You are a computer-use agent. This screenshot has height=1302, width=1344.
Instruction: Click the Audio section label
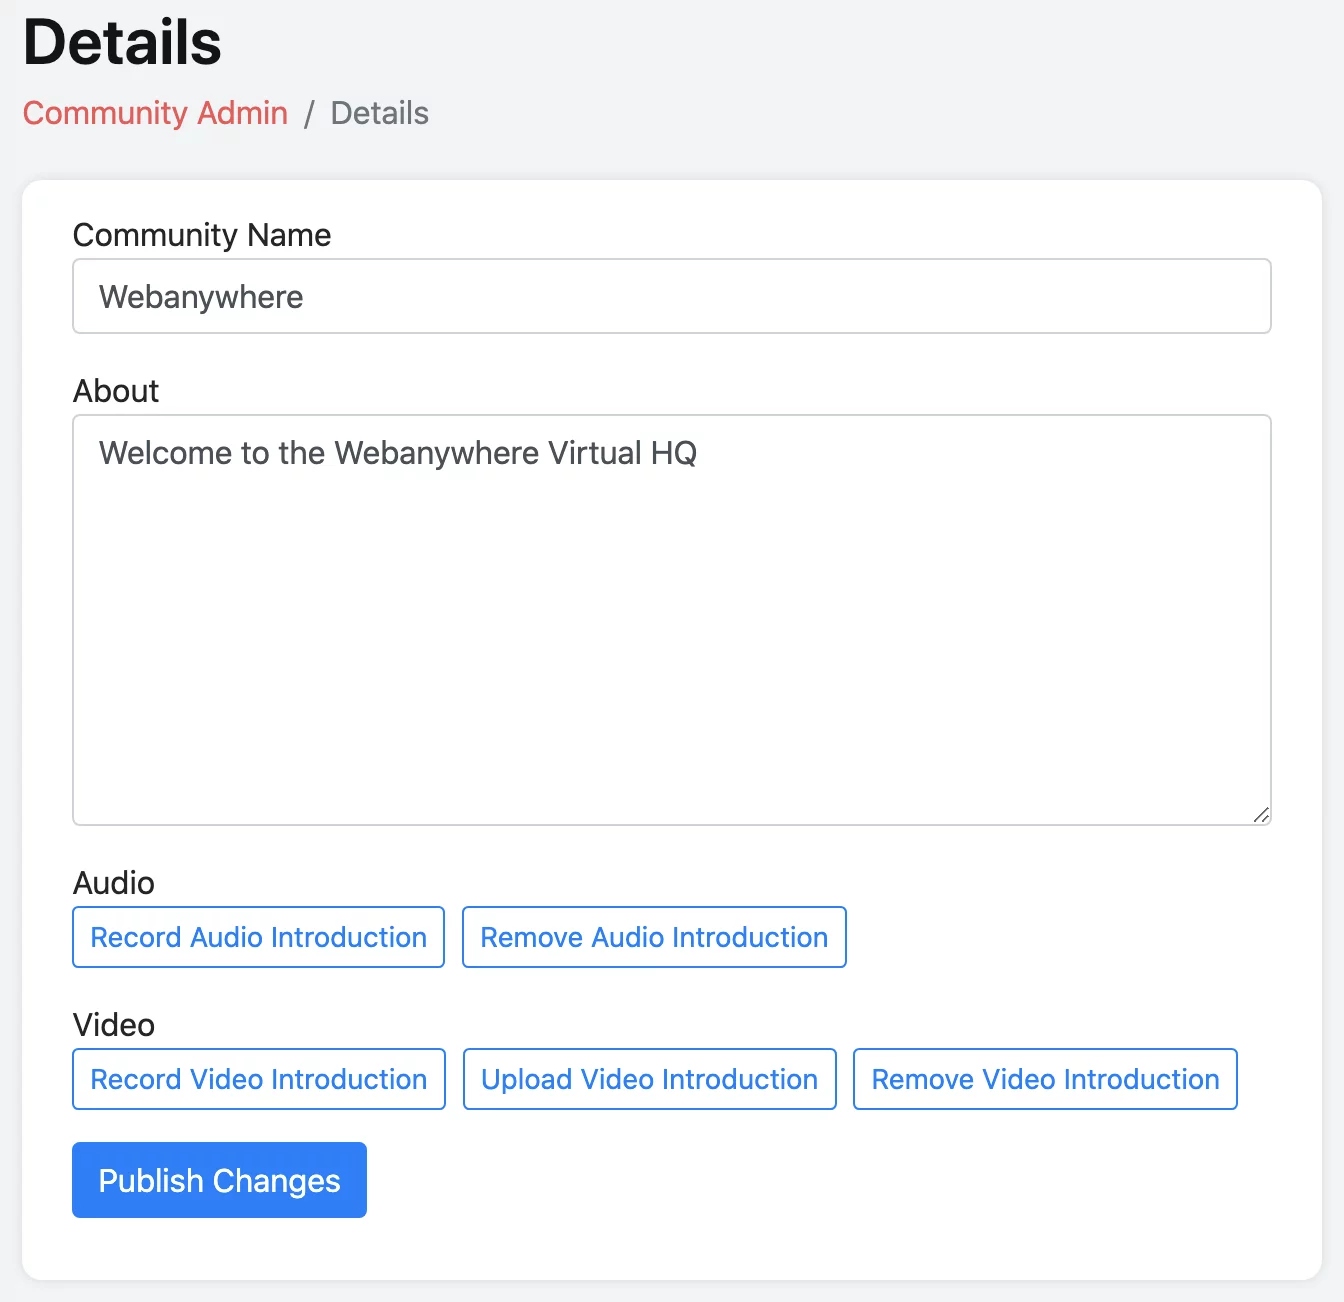pos(114,883)
